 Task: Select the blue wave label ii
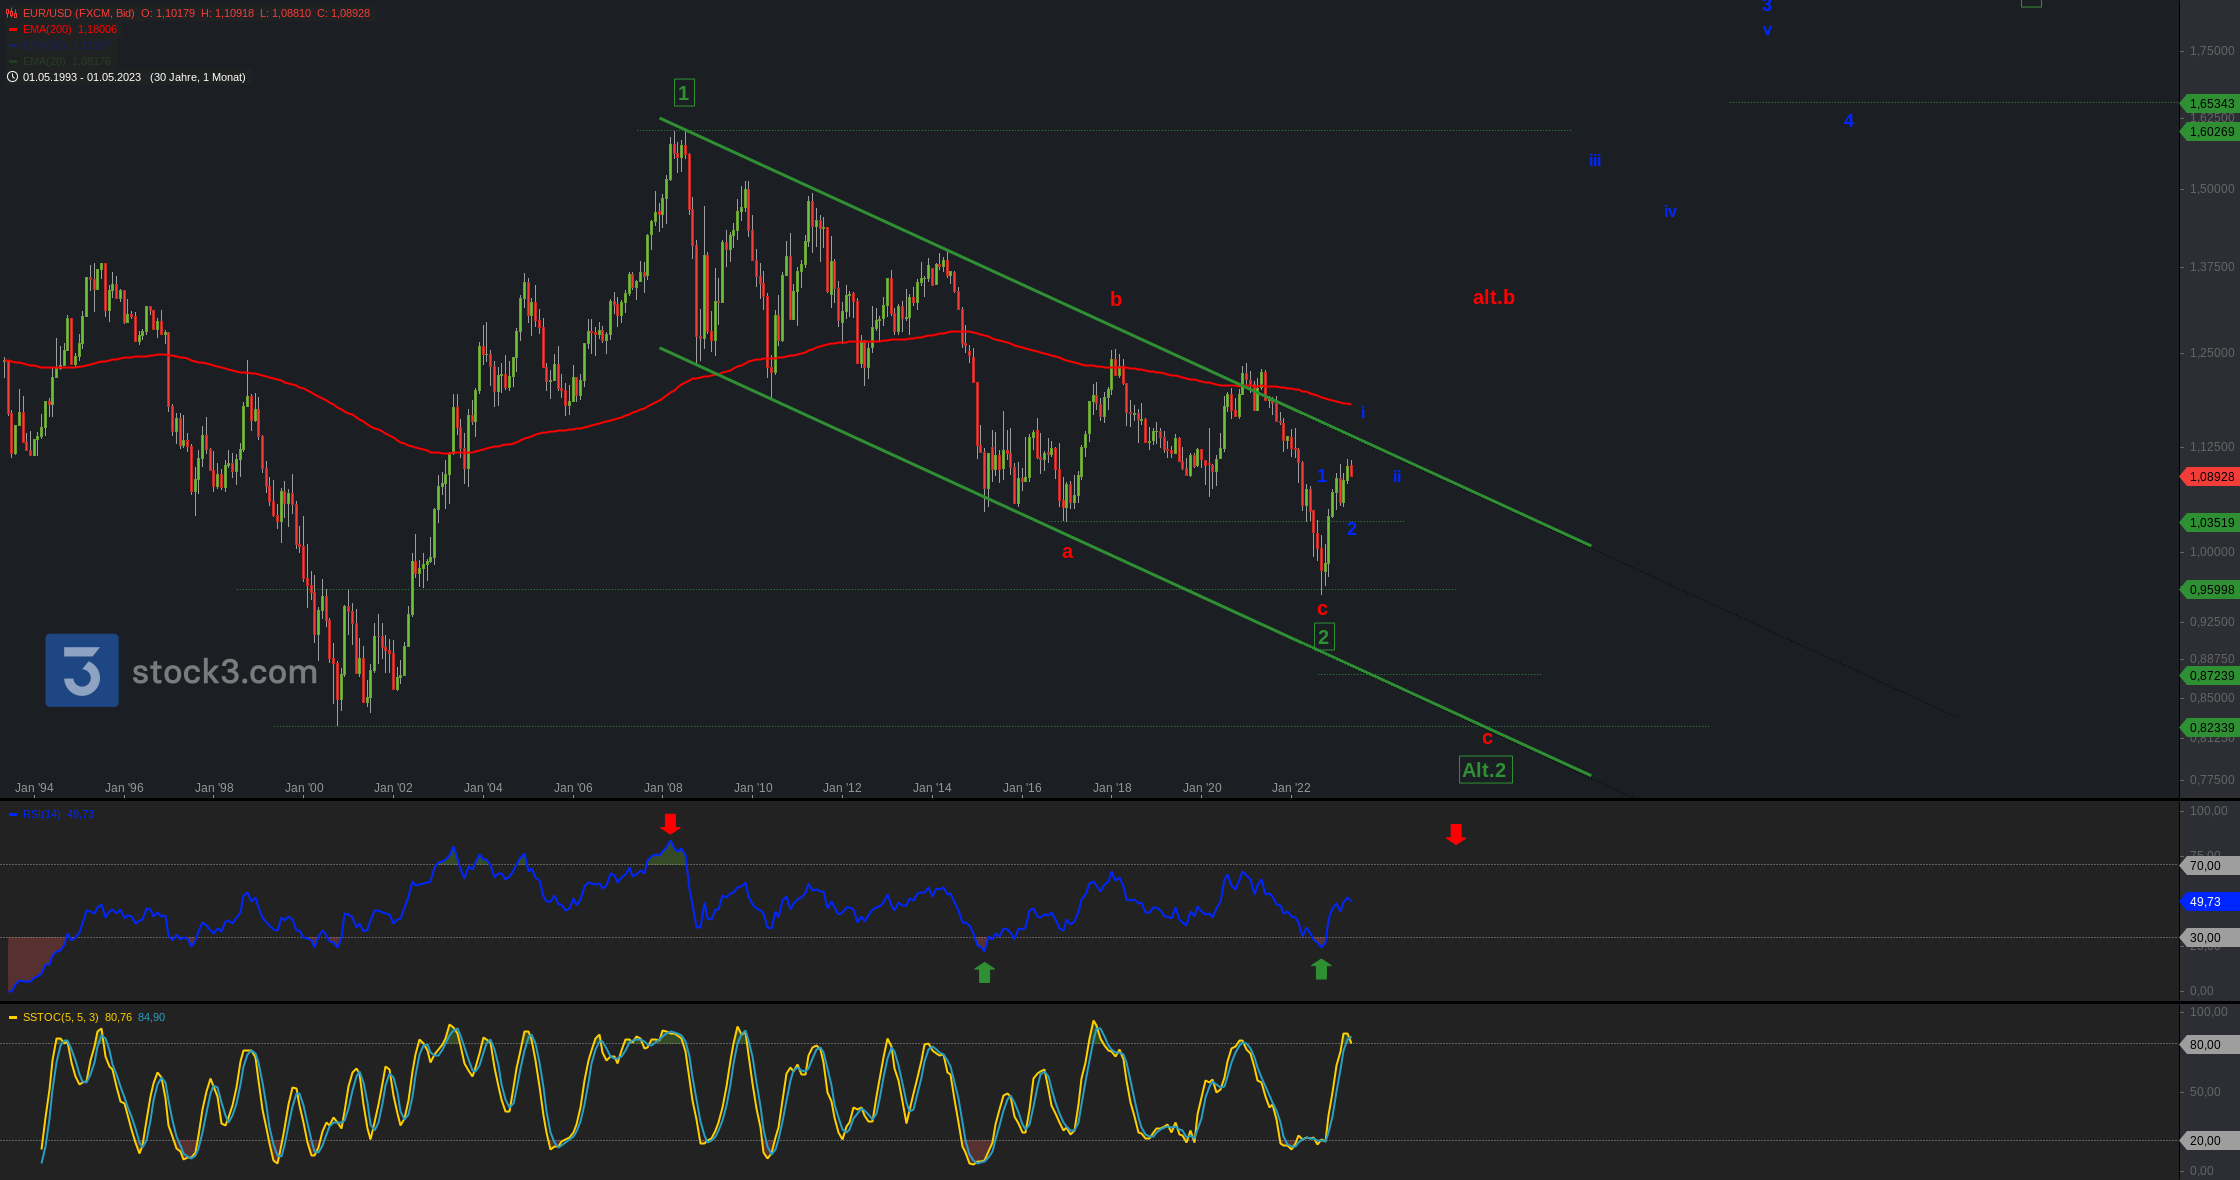pyautogui.click(x=1397, y=477)
